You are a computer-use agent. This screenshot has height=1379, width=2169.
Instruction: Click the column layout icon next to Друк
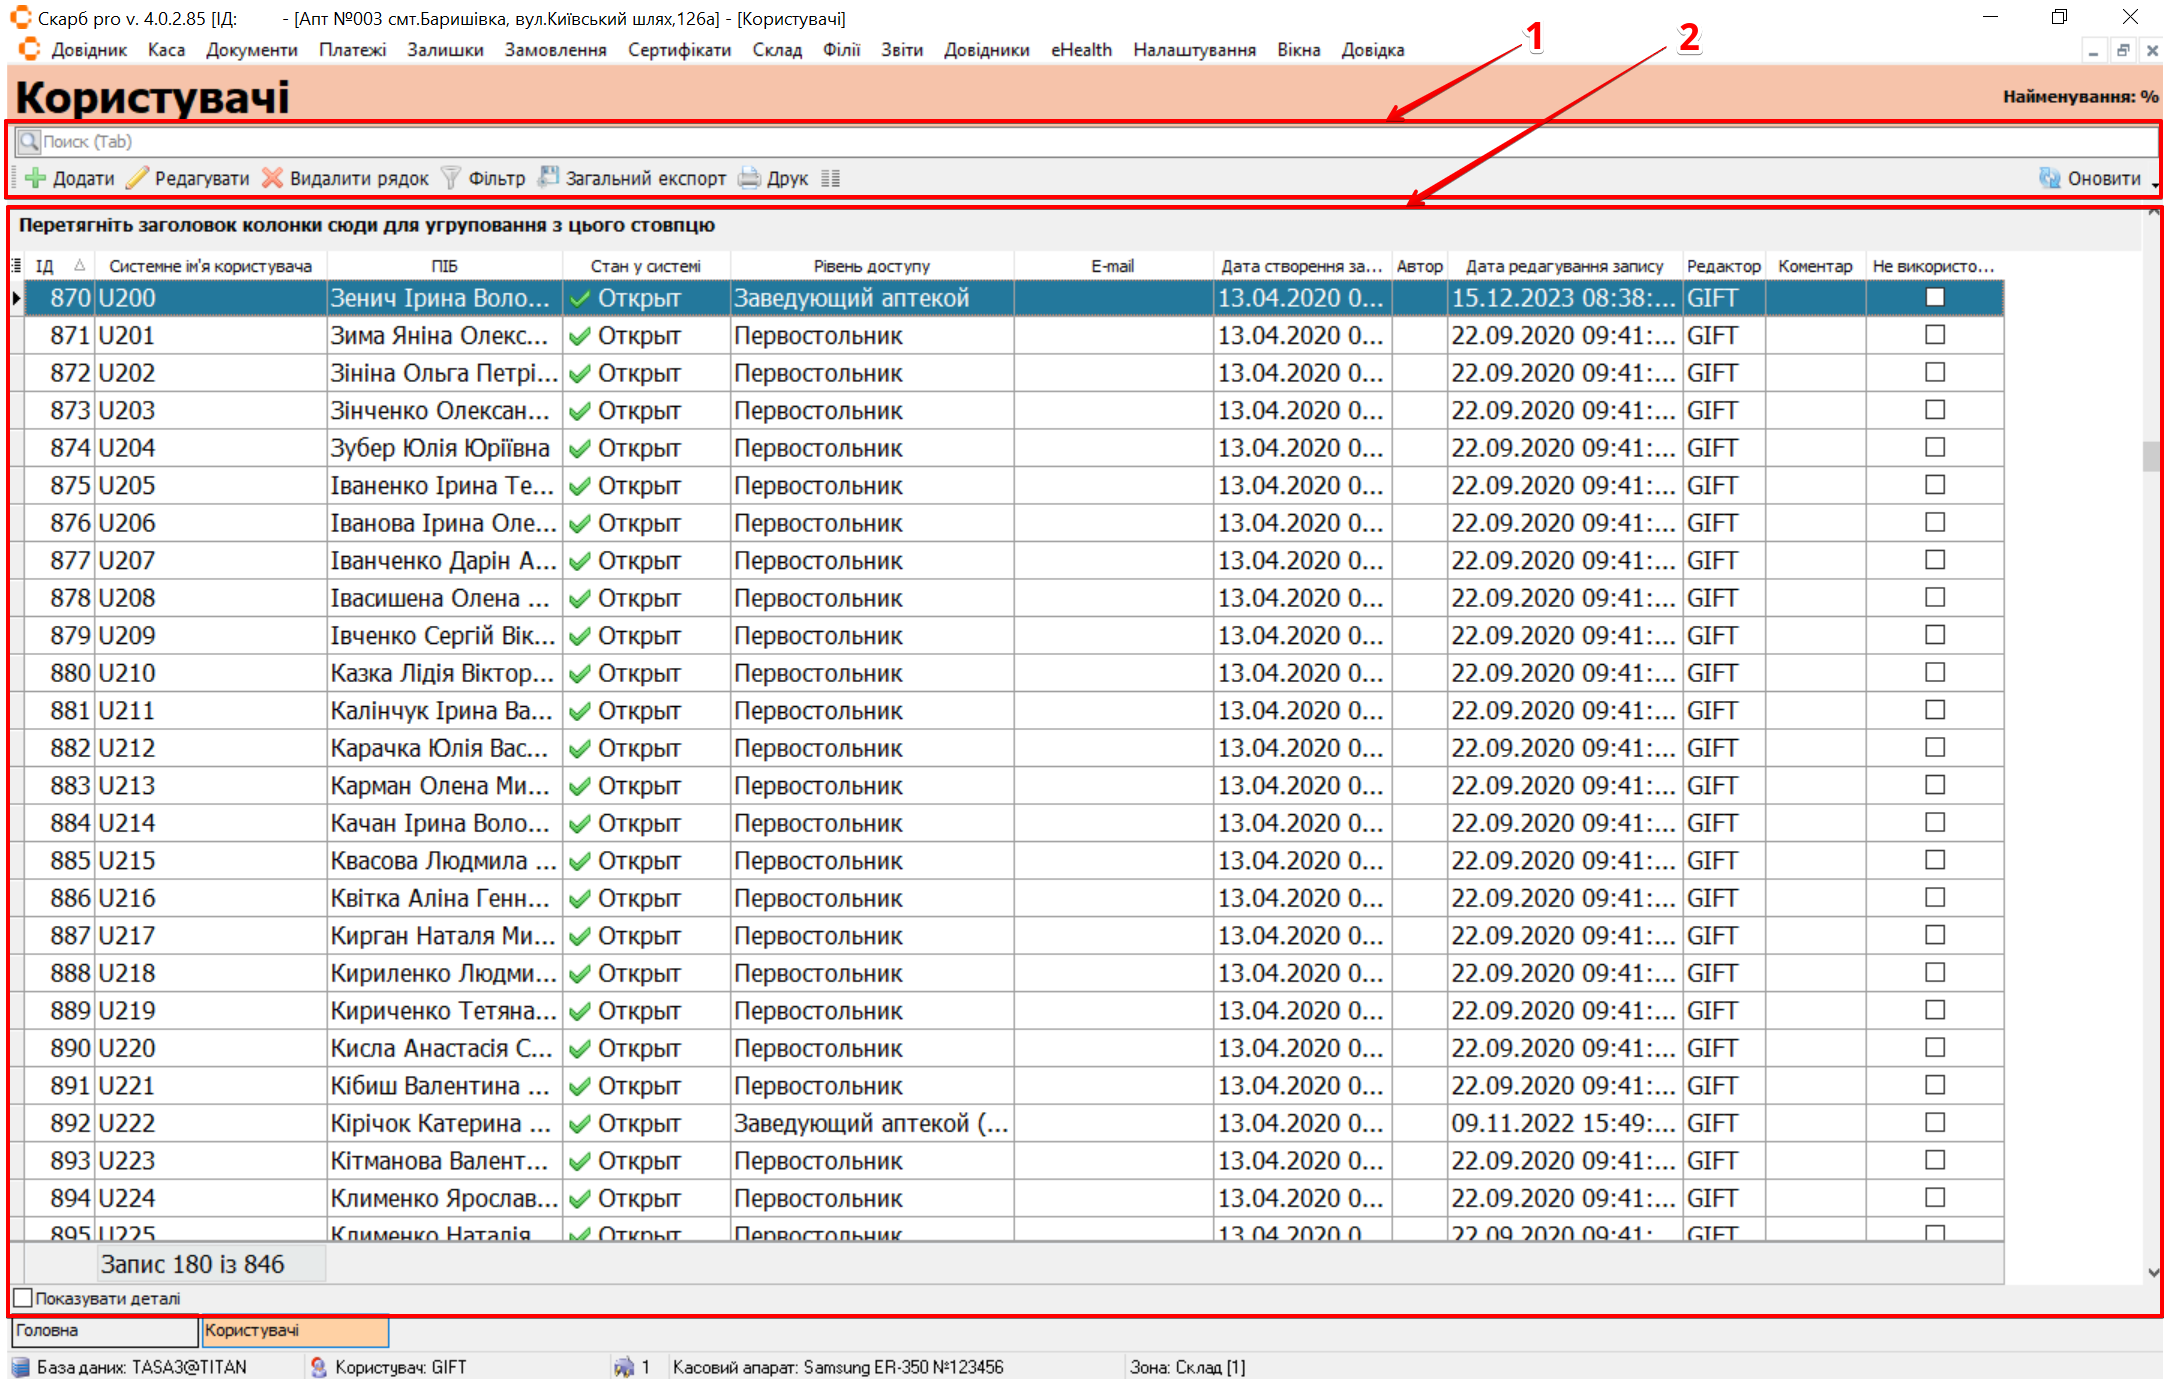pyautogui.click(x=830, y=179)
